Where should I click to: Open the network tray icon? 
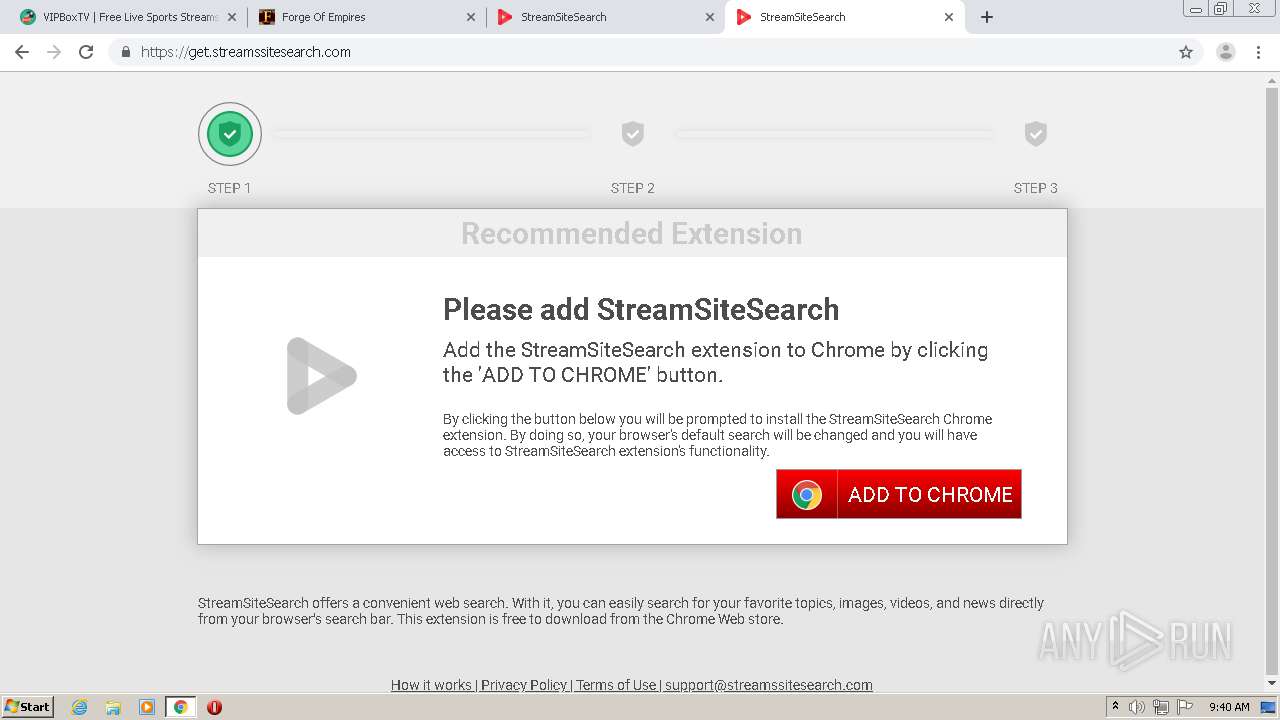pyautogui.click(x=1160, y=707)
